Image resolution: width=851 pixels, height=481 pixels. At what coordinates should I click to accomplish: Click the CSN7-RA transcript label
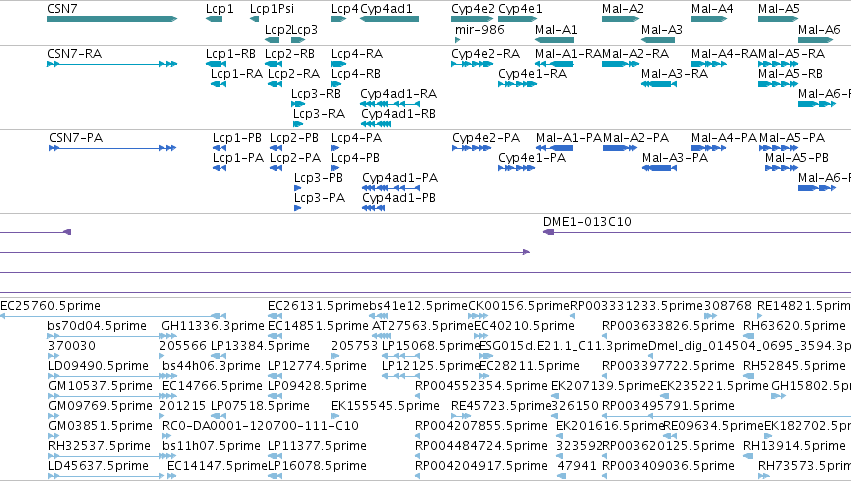74,54
